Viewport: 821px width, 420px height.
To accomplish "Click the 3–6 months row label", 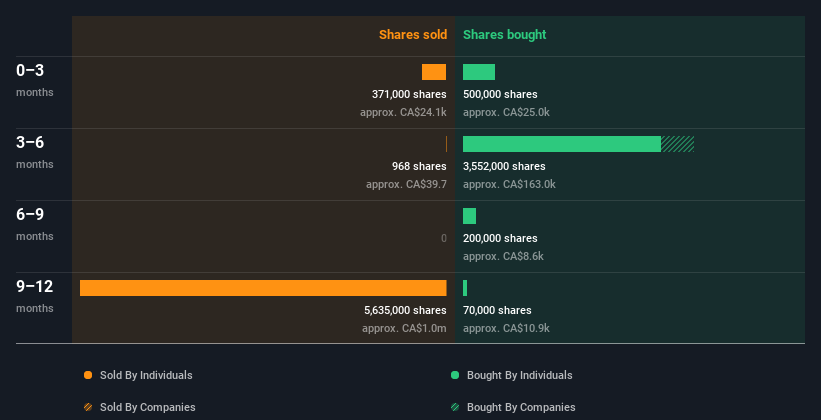I will click(x=35, y=152).
